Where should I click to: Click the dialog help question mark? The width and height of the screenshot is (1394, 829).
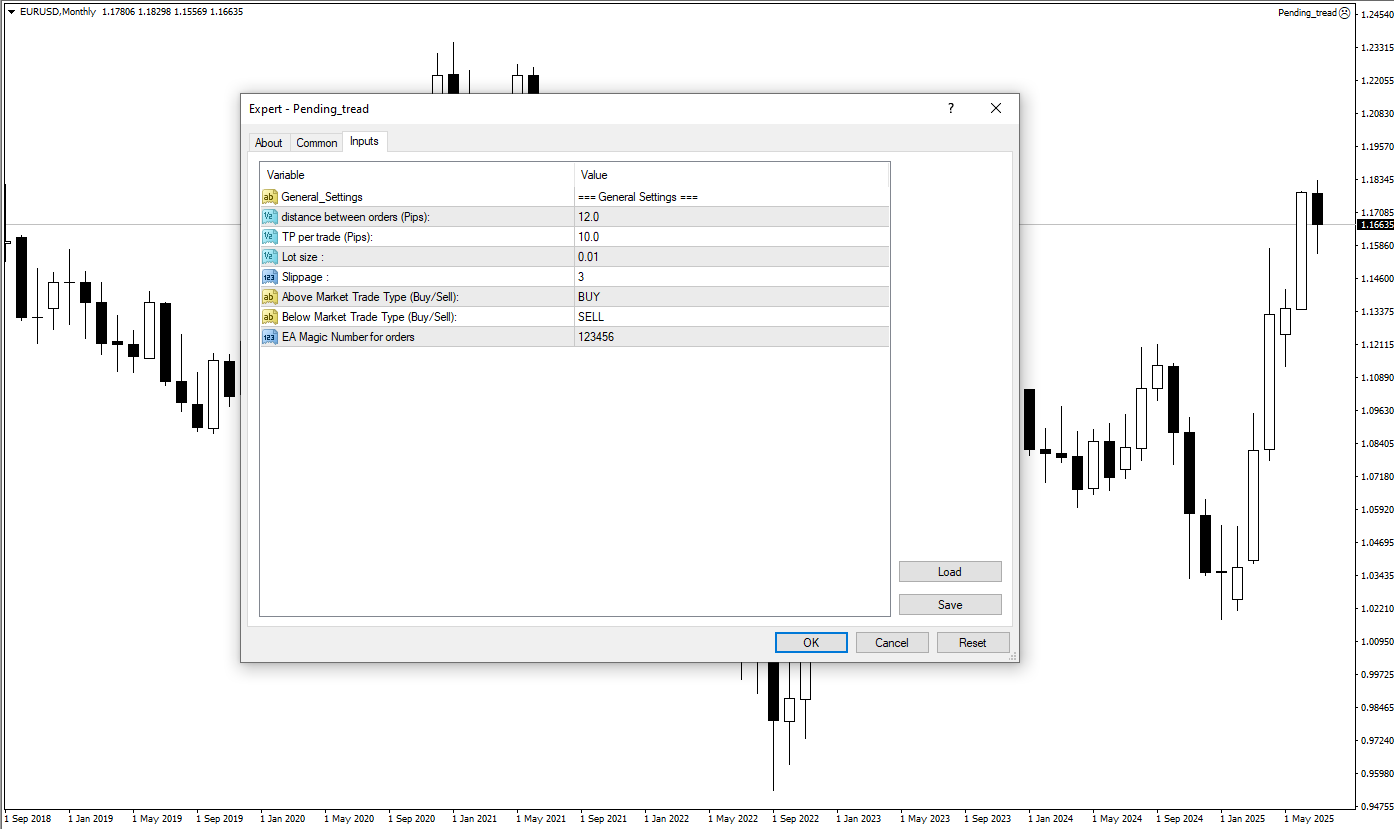click(x=951, y=108)
